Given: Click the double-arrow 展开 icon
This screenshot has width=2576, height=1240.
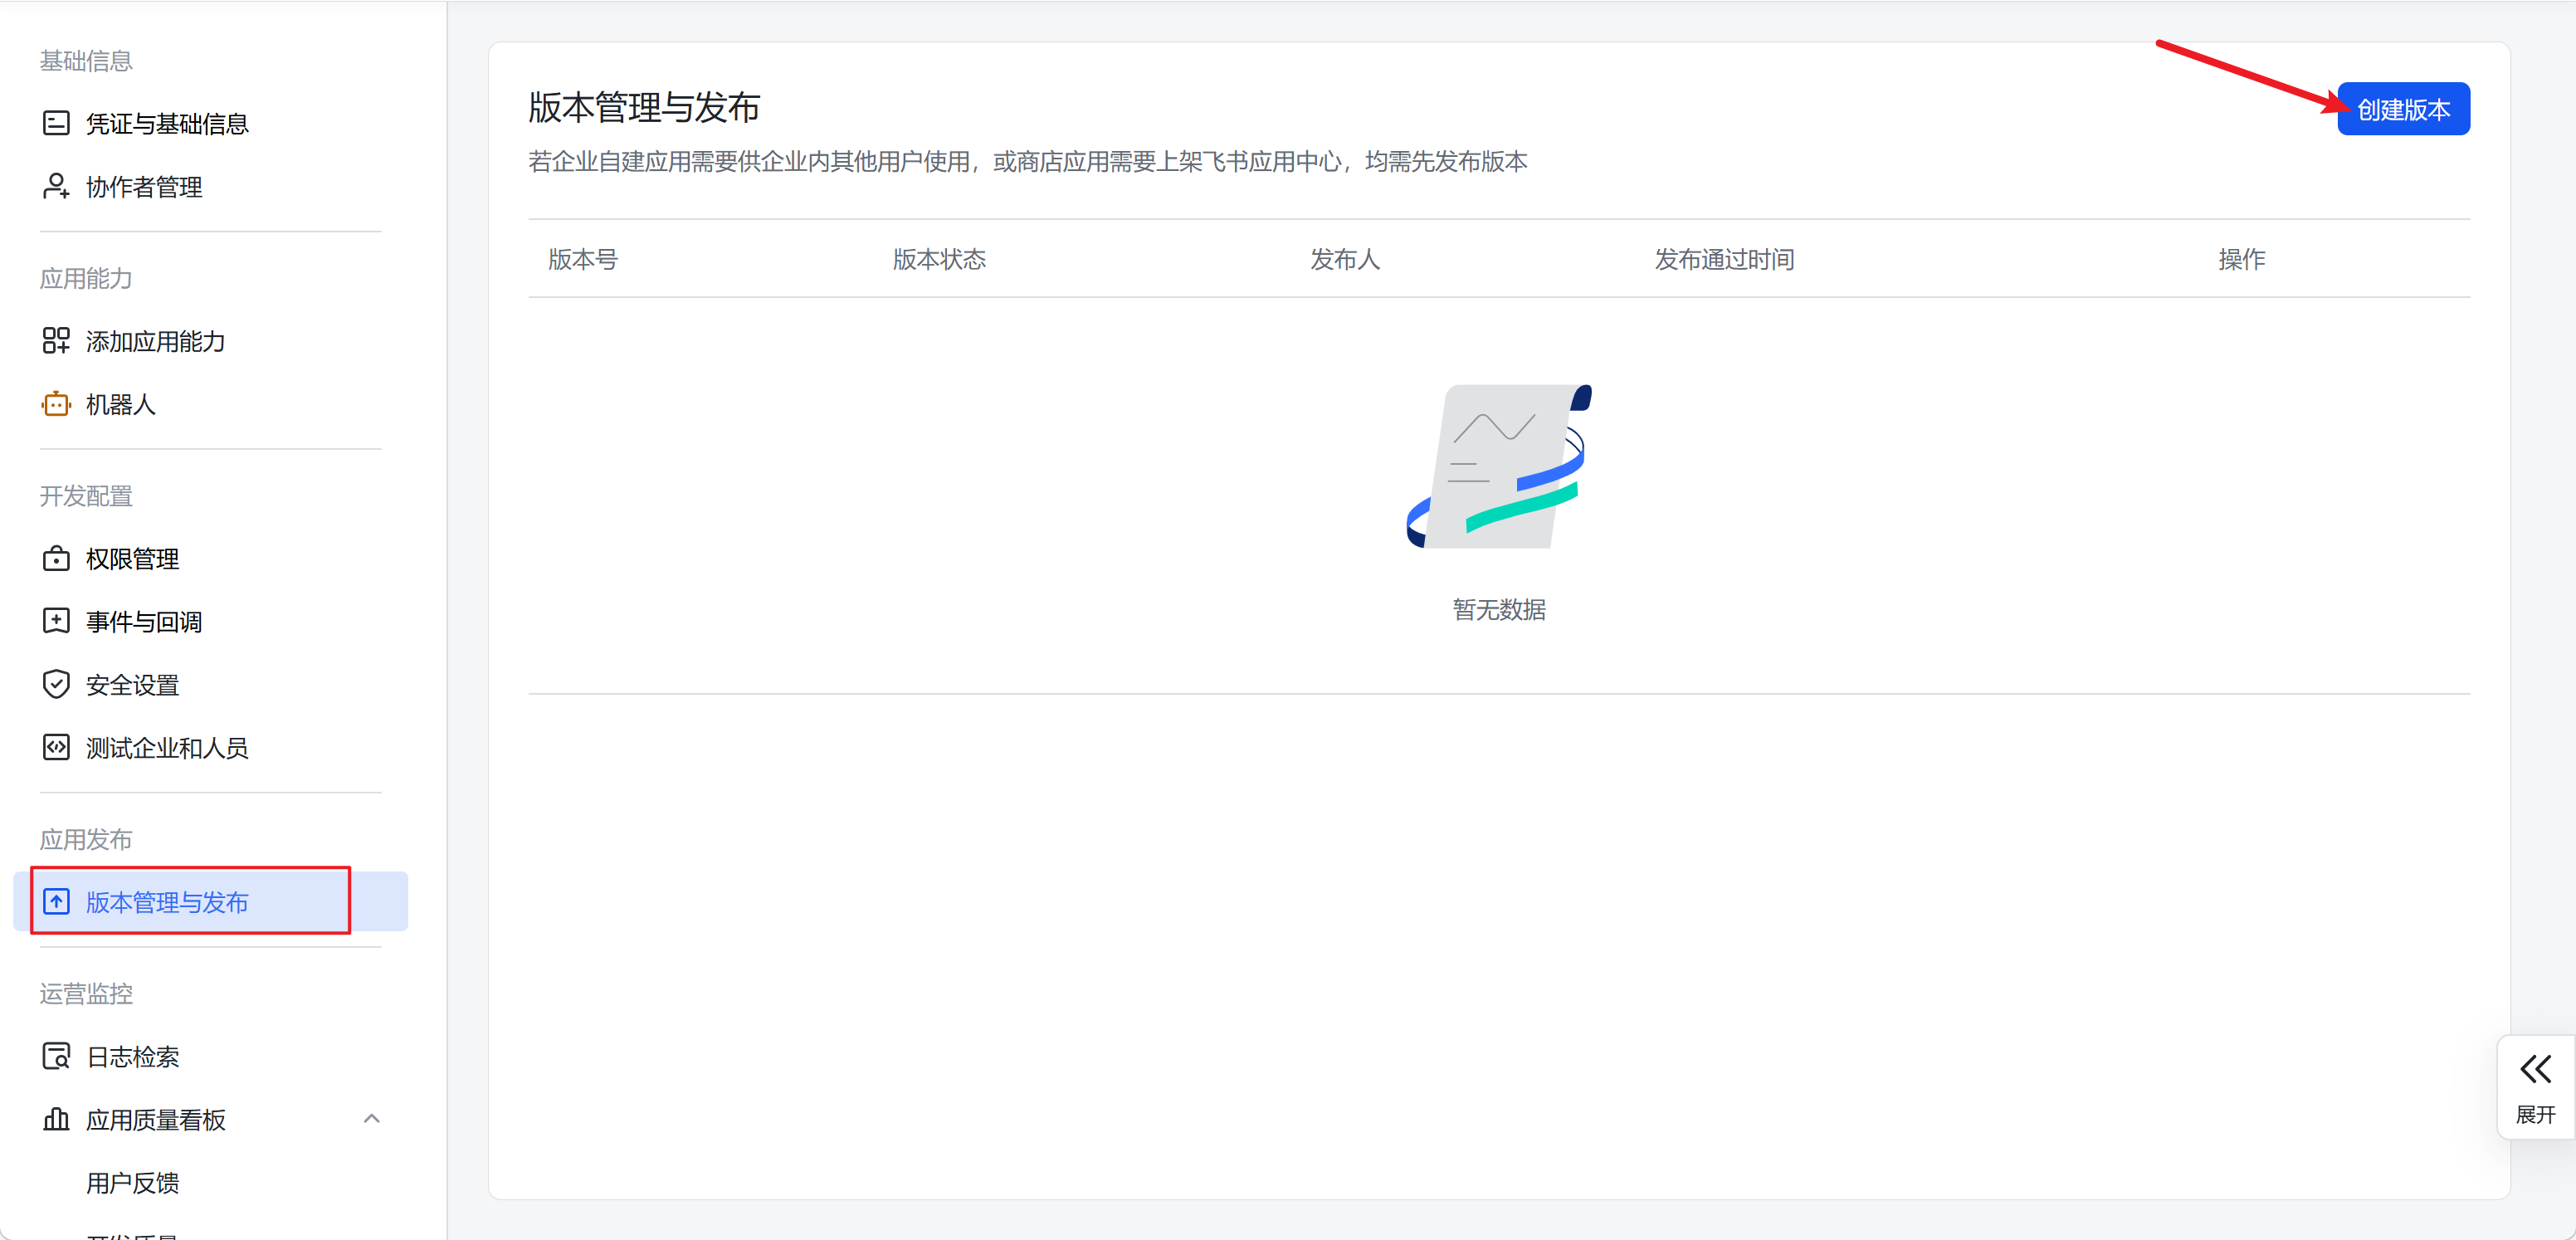Looking at the screenshot, I should 2535,1069.
